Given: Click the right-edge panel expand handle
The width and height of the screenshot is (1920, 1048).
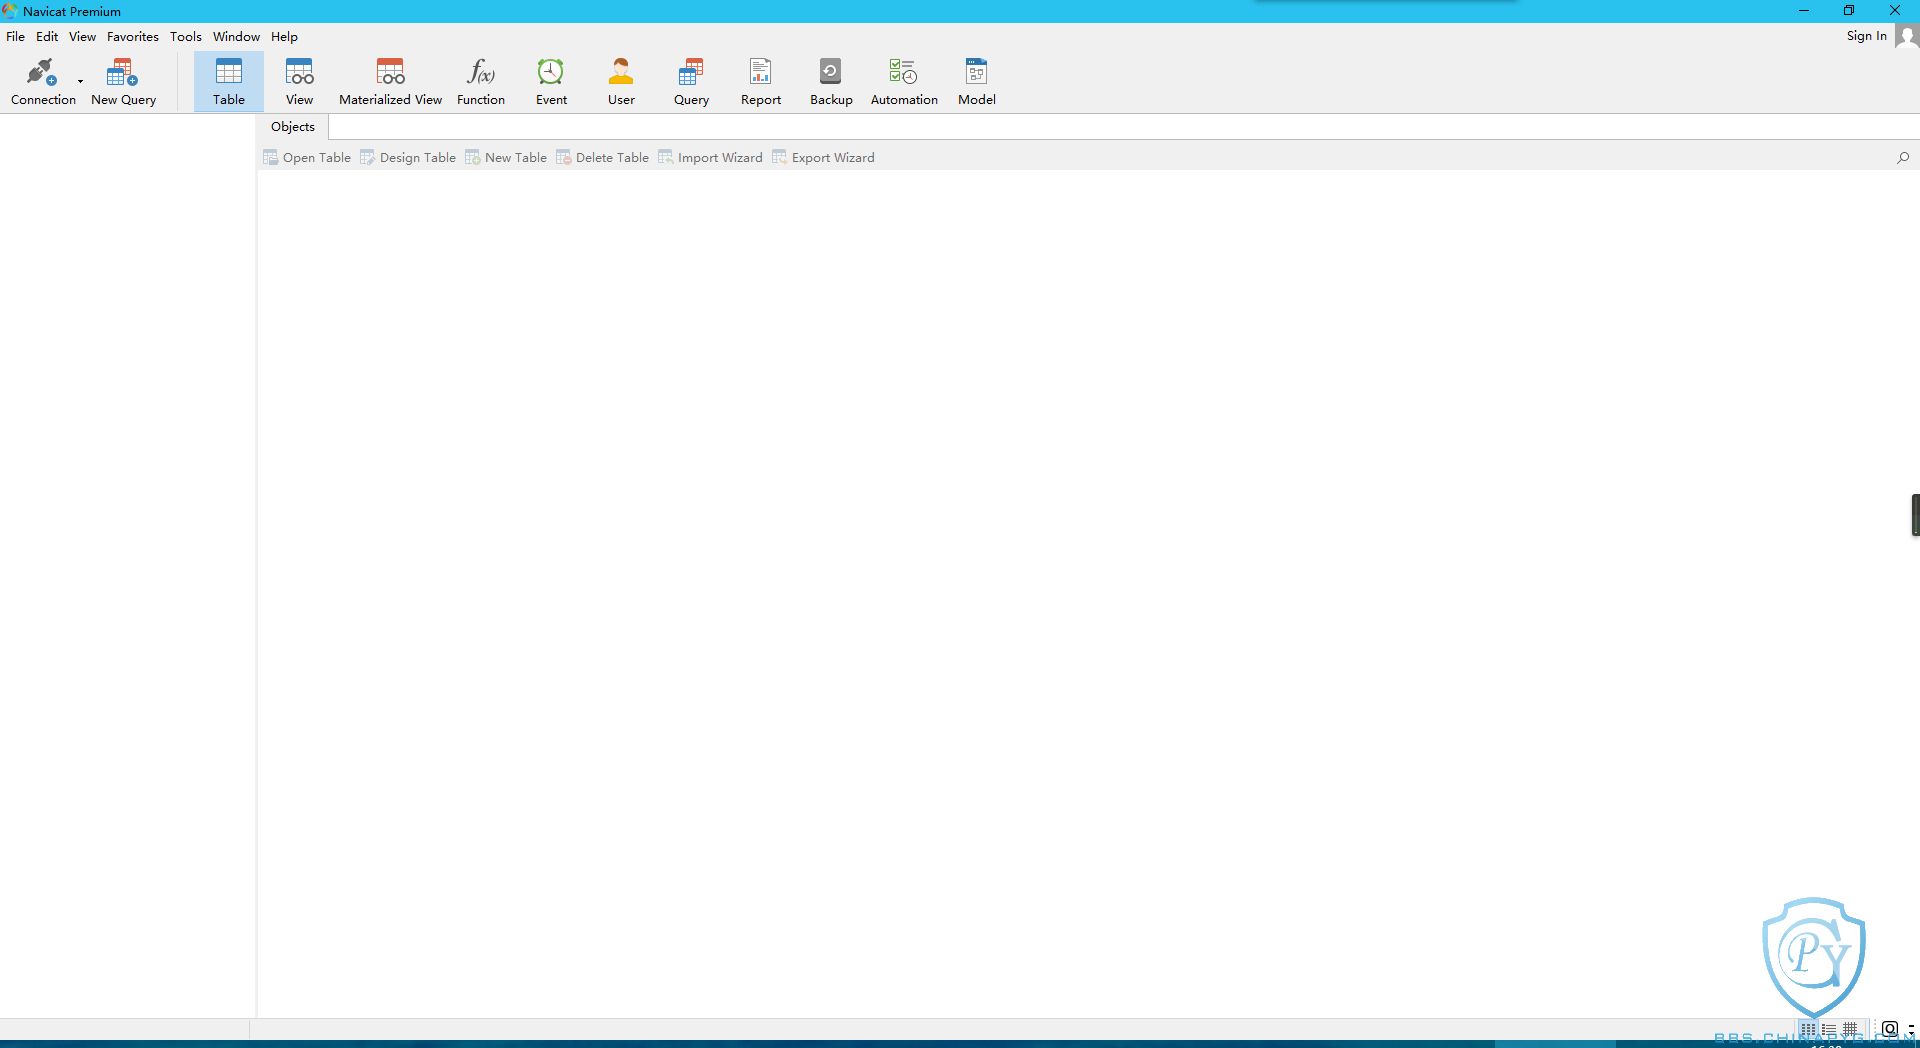Looking at the screenshot, I should point(1915,515).
